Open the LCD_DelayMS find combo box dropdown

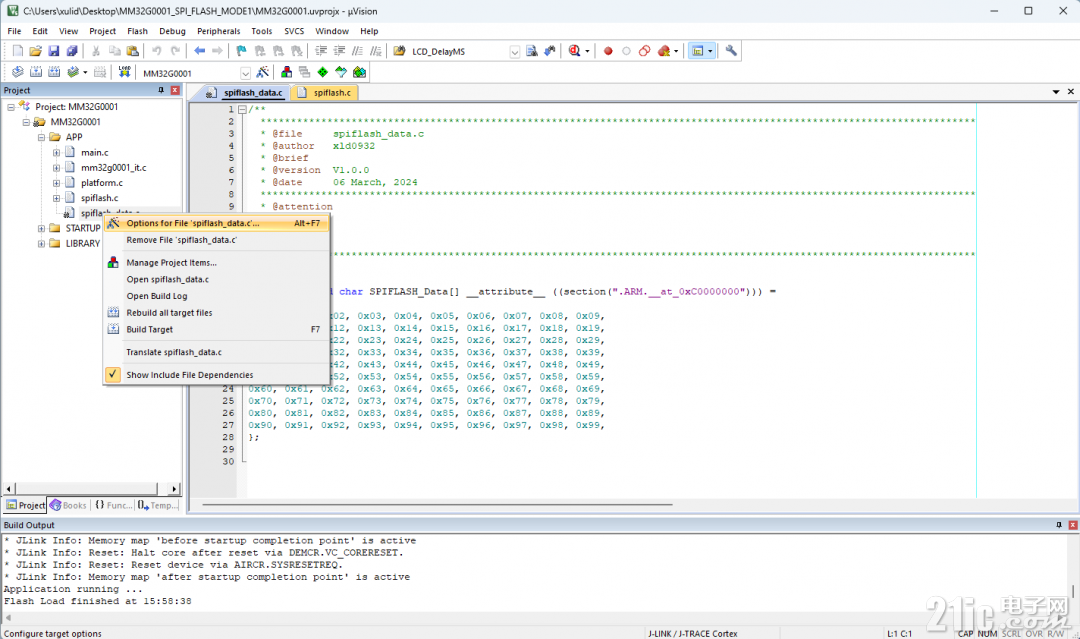click(514, 52)
